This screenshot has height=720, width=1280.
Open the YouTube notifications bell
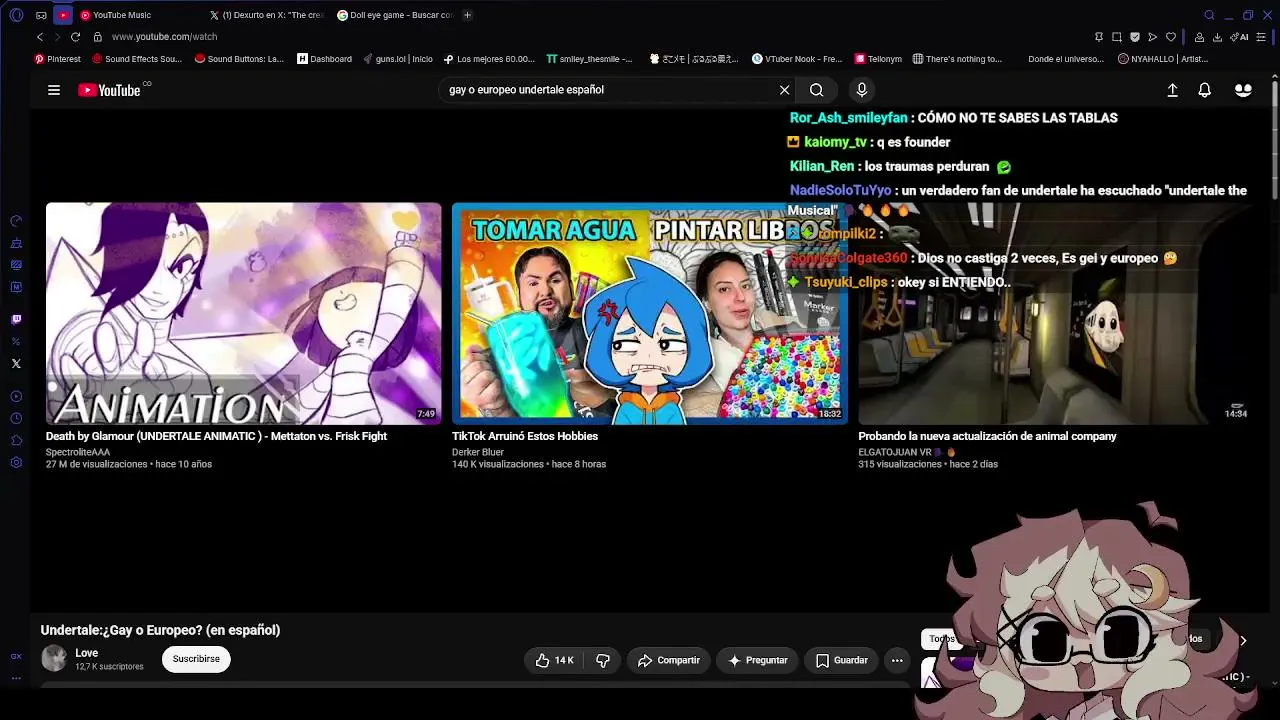pos(1205,90)
